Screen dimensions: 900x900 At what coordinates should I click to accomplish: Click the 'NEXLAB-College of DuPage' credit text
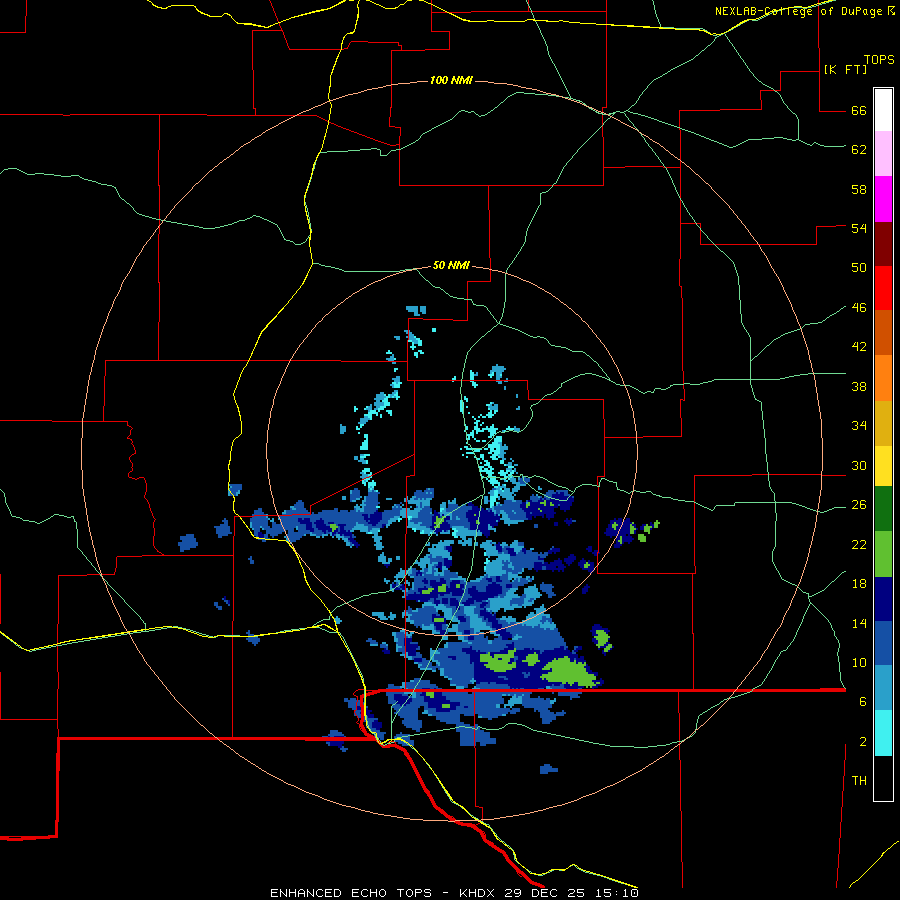(x=798, y=11)
